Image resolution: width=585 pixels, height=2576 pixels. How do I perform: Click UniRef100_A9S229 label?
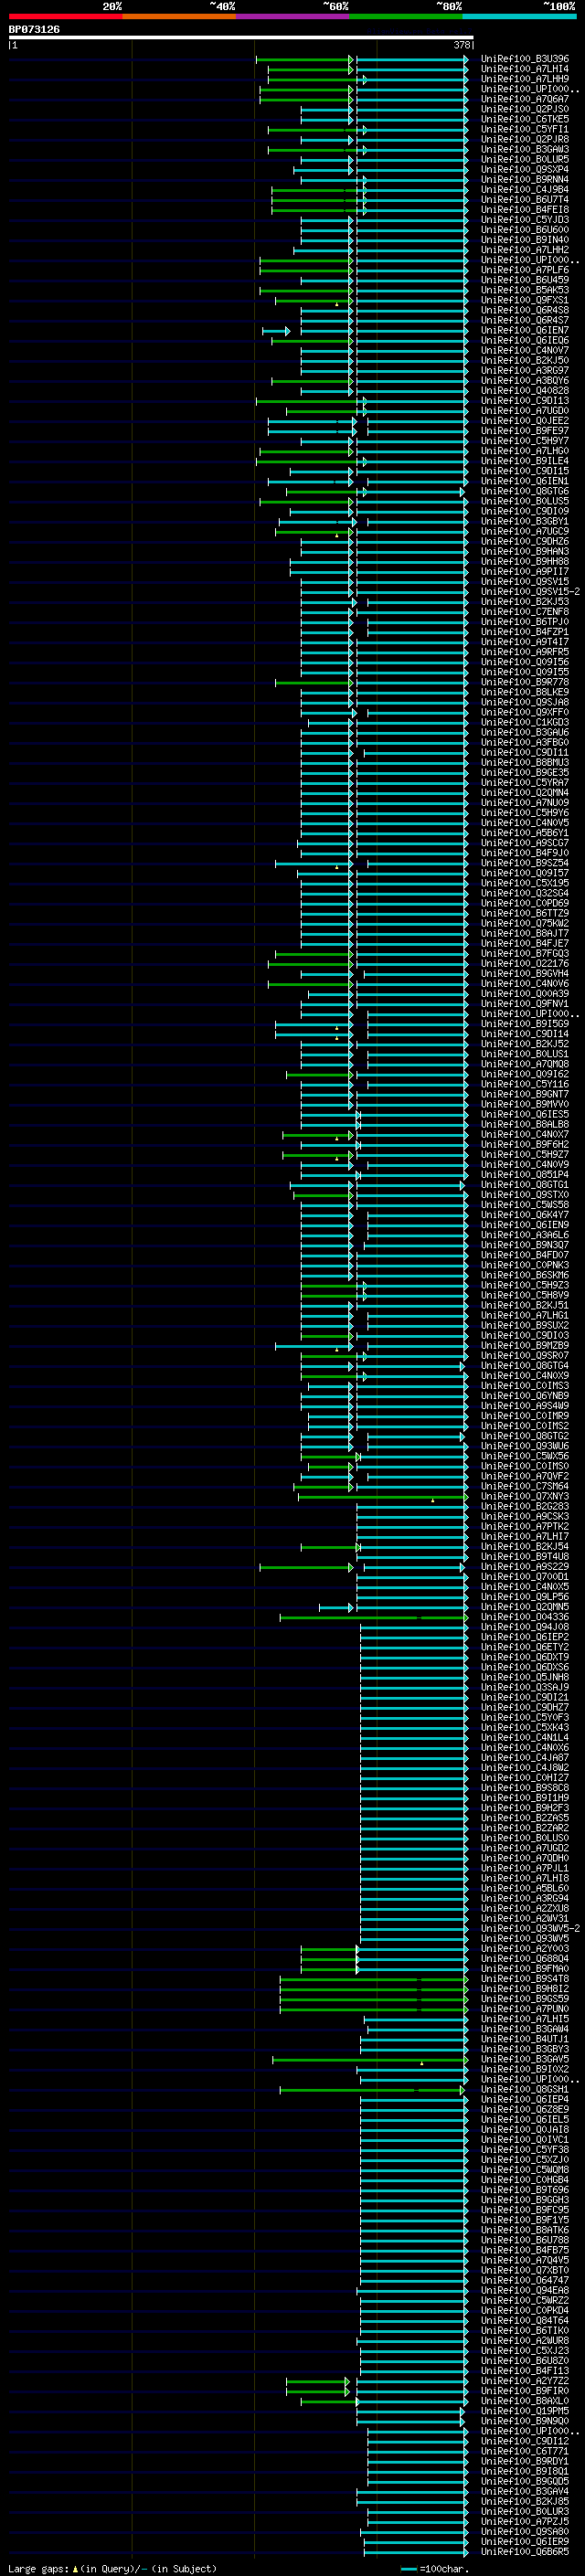point(525,1566)
